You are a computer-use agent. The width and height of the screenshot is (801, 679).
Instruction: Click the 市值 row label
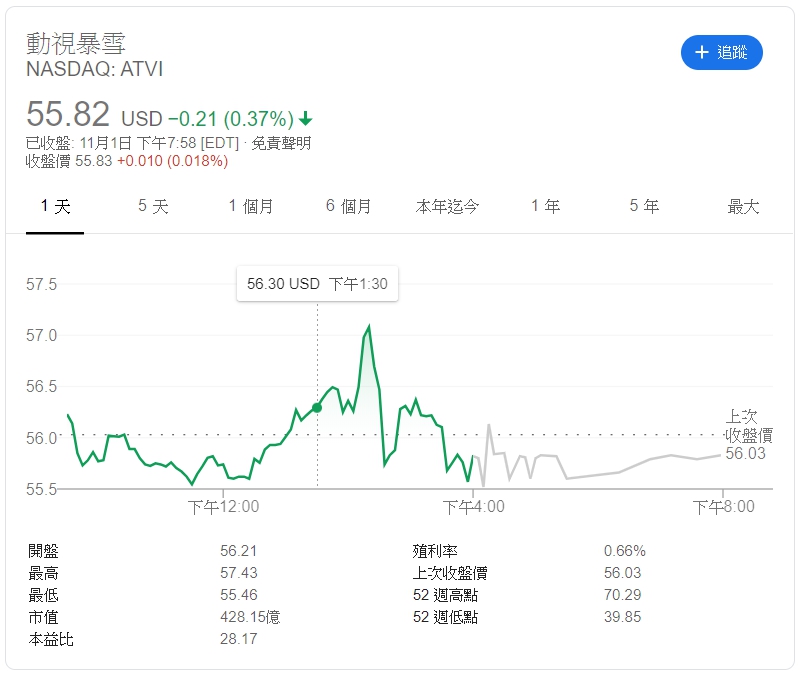click(x=43, y=617)
